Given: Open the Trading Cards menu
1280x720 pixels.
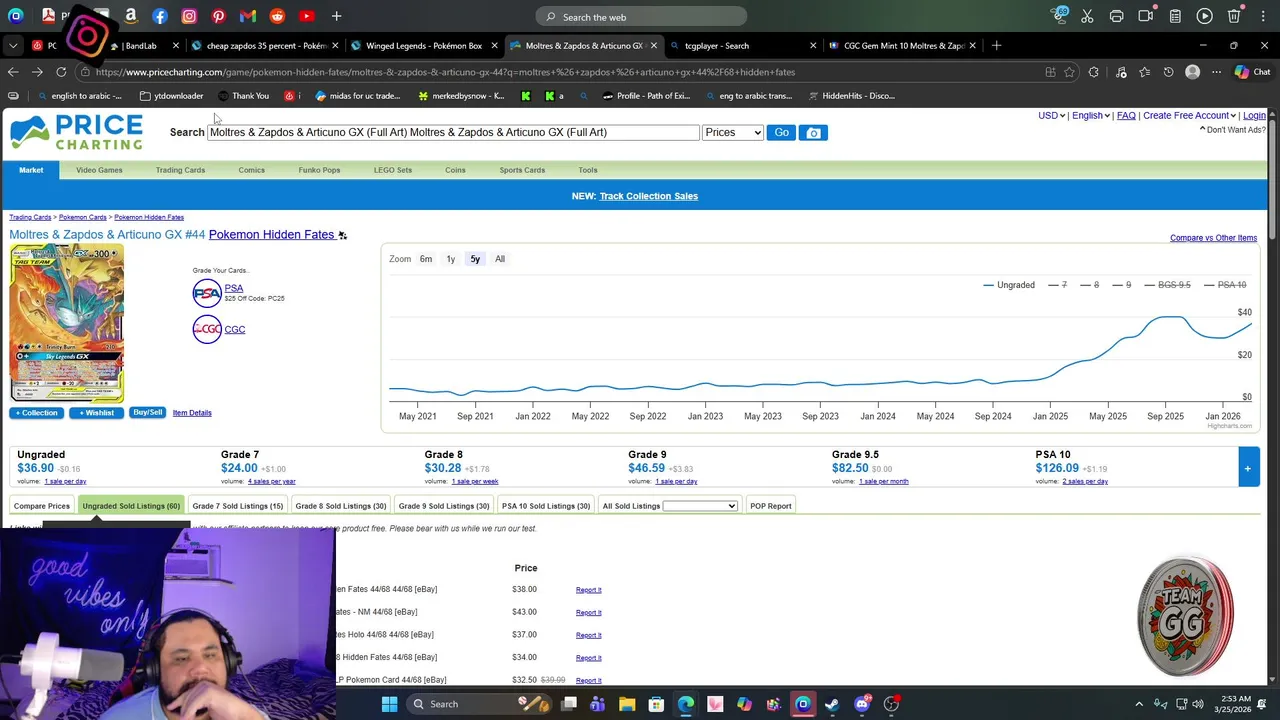Looking at the screenshot, I should point(180,170).
